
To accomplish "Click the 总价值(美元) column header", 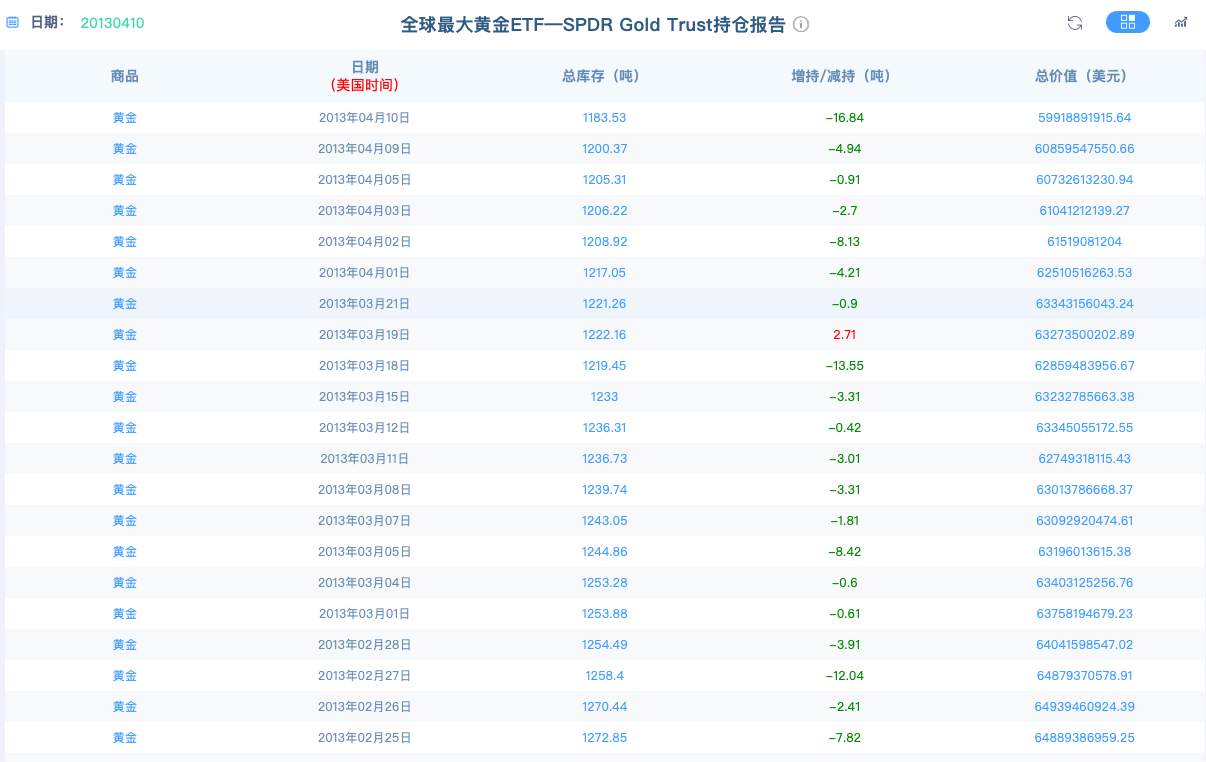I will [x=1084, y=76].
